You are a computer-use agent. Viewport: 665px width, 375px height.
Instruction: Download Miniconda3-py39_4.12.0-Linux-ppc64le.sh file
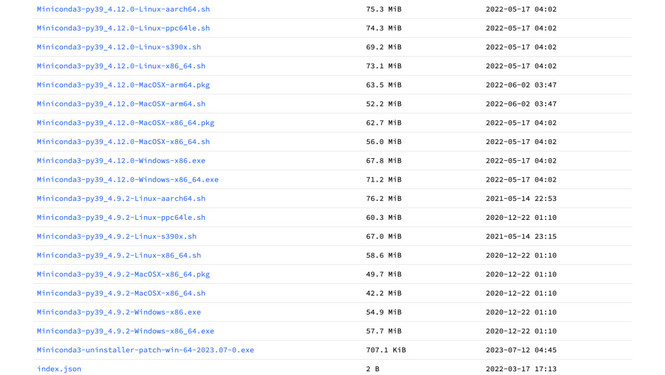(x=123, y=28)
